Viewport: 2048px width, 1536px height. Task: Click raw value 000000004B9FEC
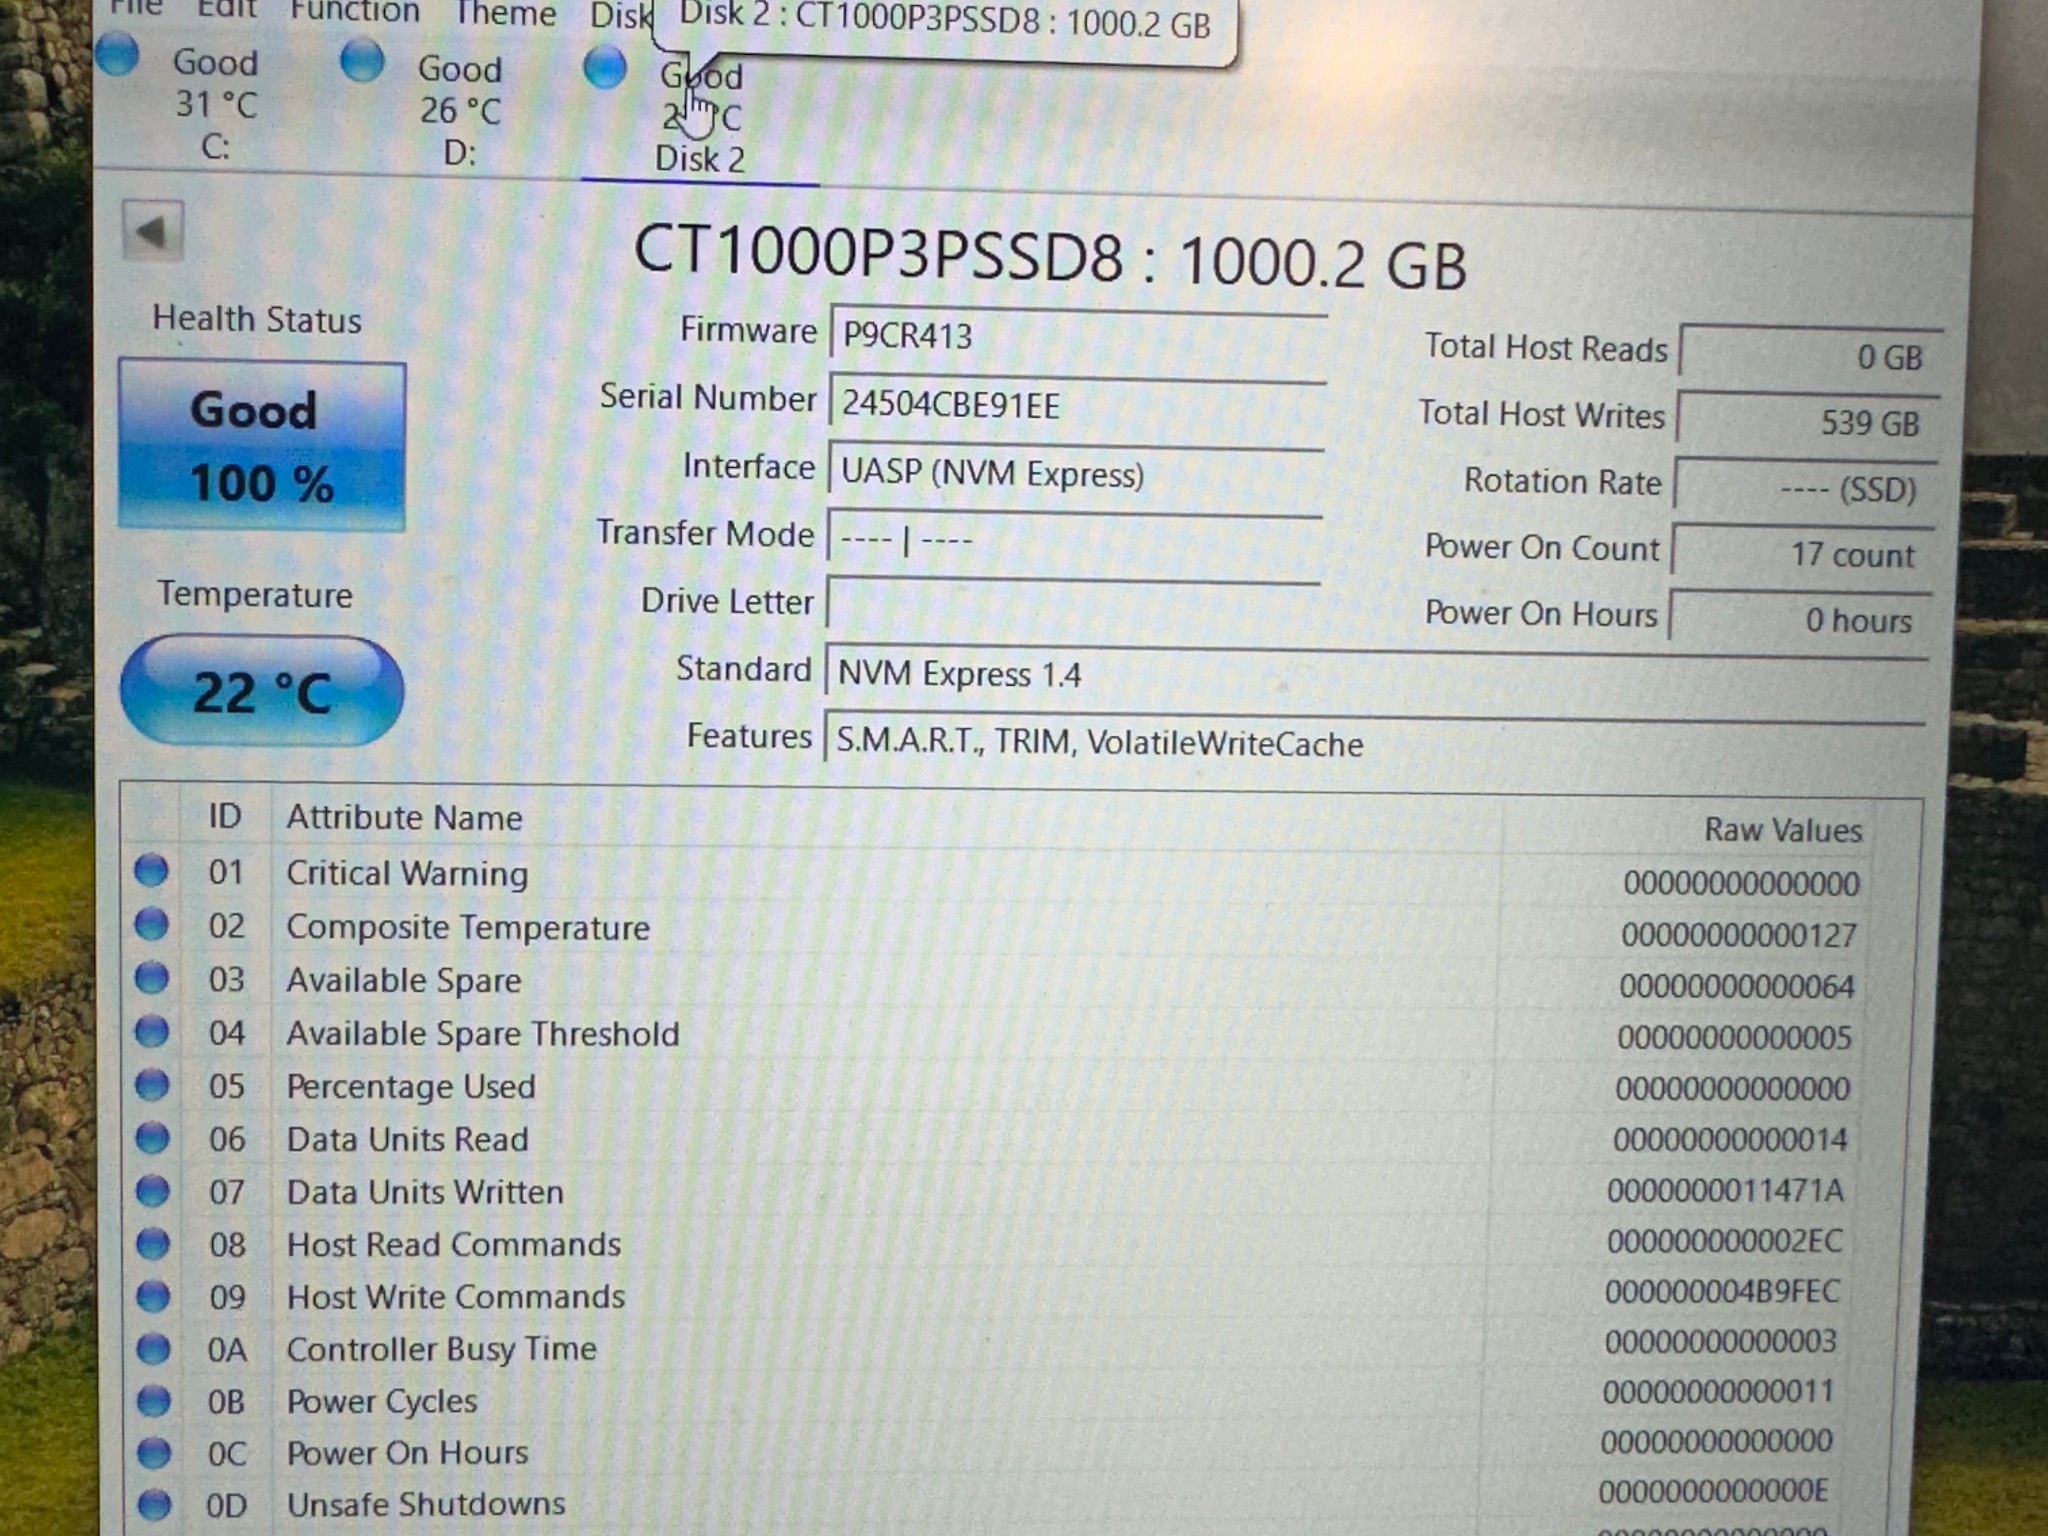pos(1722,1291)
